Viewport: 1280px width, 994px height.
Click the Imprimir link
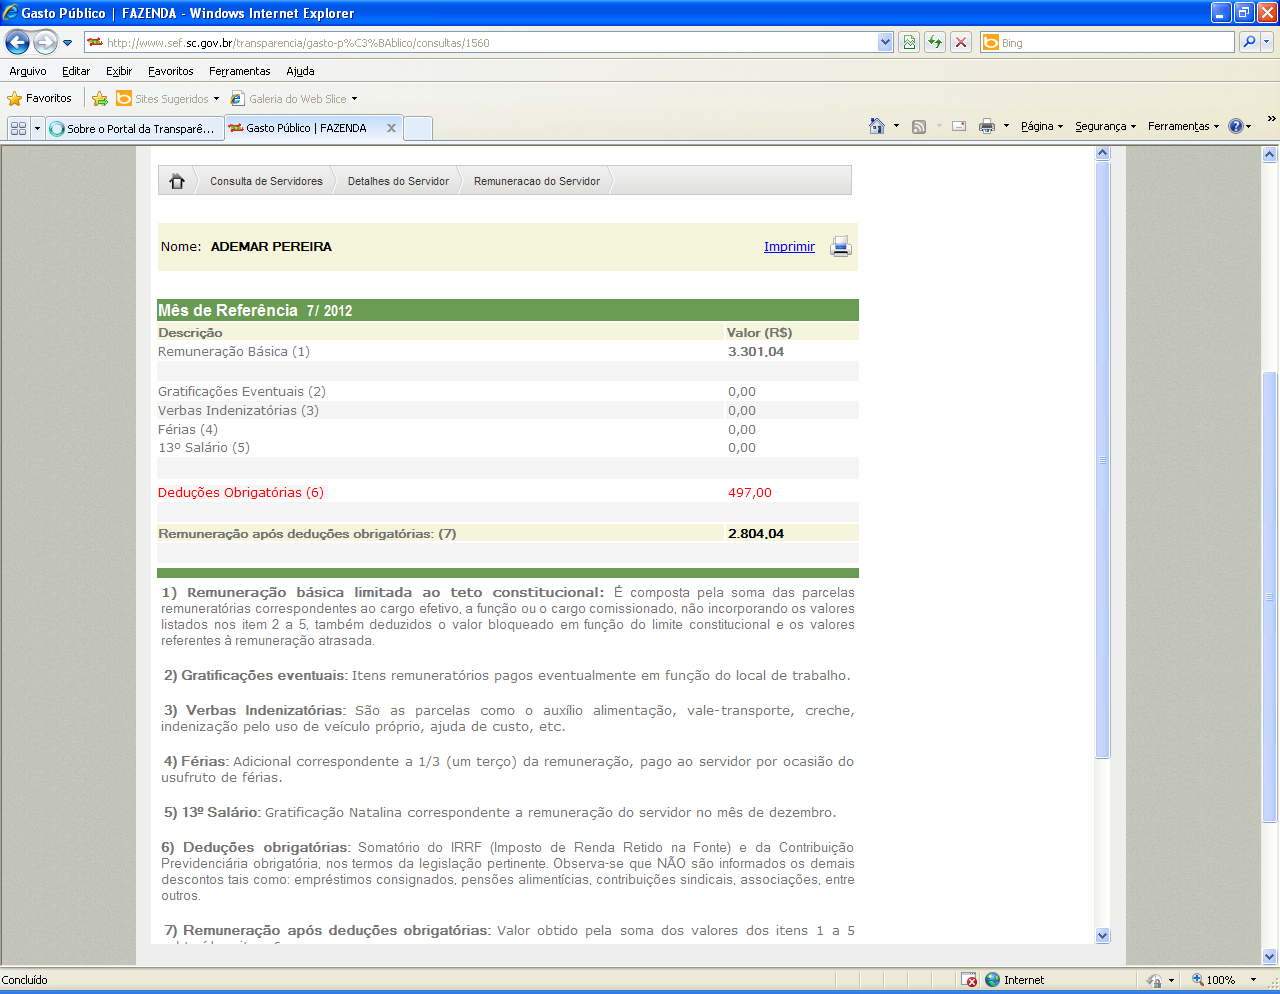coord(789,247)
